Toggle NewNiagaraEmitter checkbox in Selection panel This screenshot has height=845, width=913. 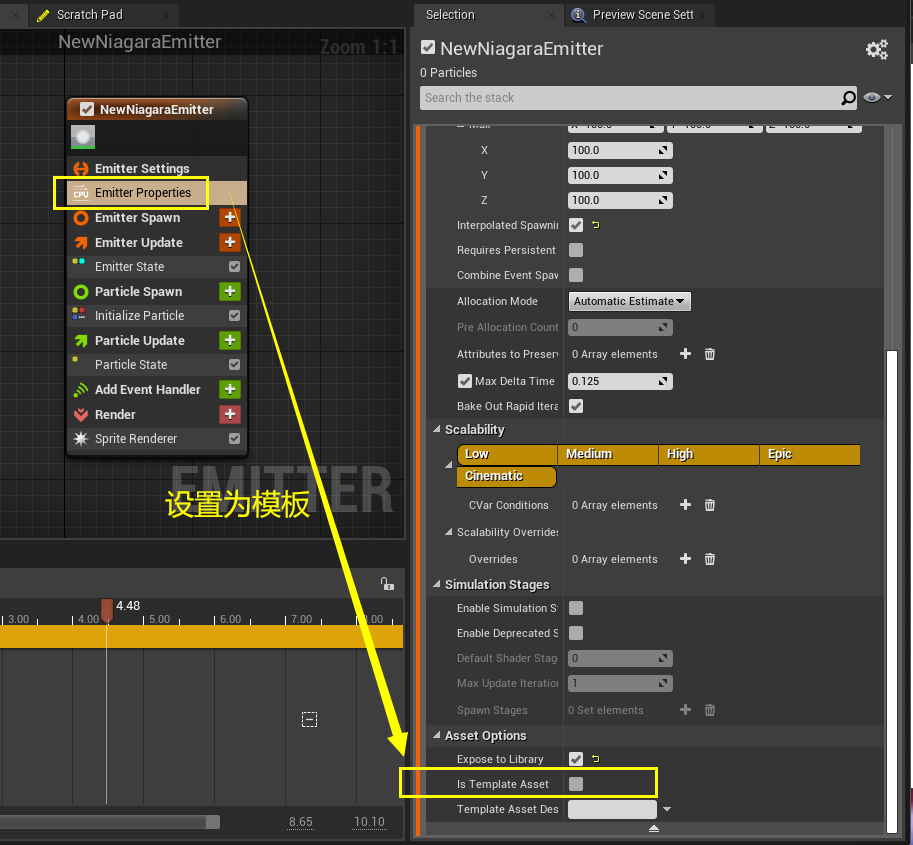428,47
